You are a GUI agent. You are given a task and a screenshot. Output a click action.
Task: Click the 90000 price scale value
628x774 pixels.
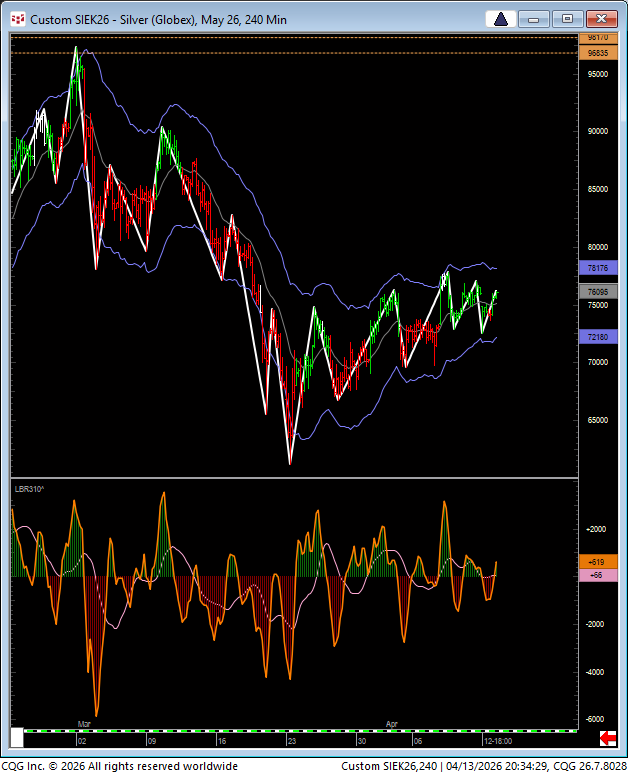(597, 131)
